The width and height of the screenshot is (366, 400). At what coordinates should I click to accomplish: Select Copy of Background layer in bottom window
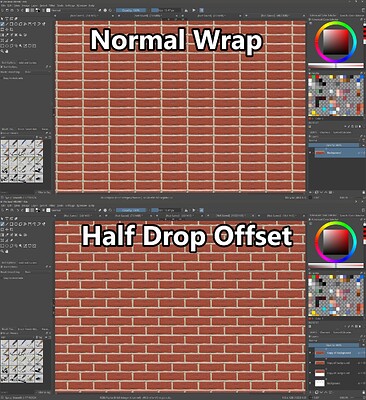pos(340,353)
